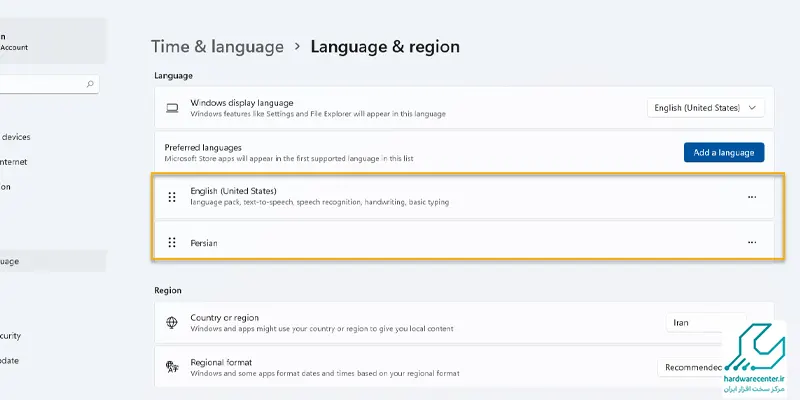
Task: Select the English (United States) language row
Action: point(464,197)
